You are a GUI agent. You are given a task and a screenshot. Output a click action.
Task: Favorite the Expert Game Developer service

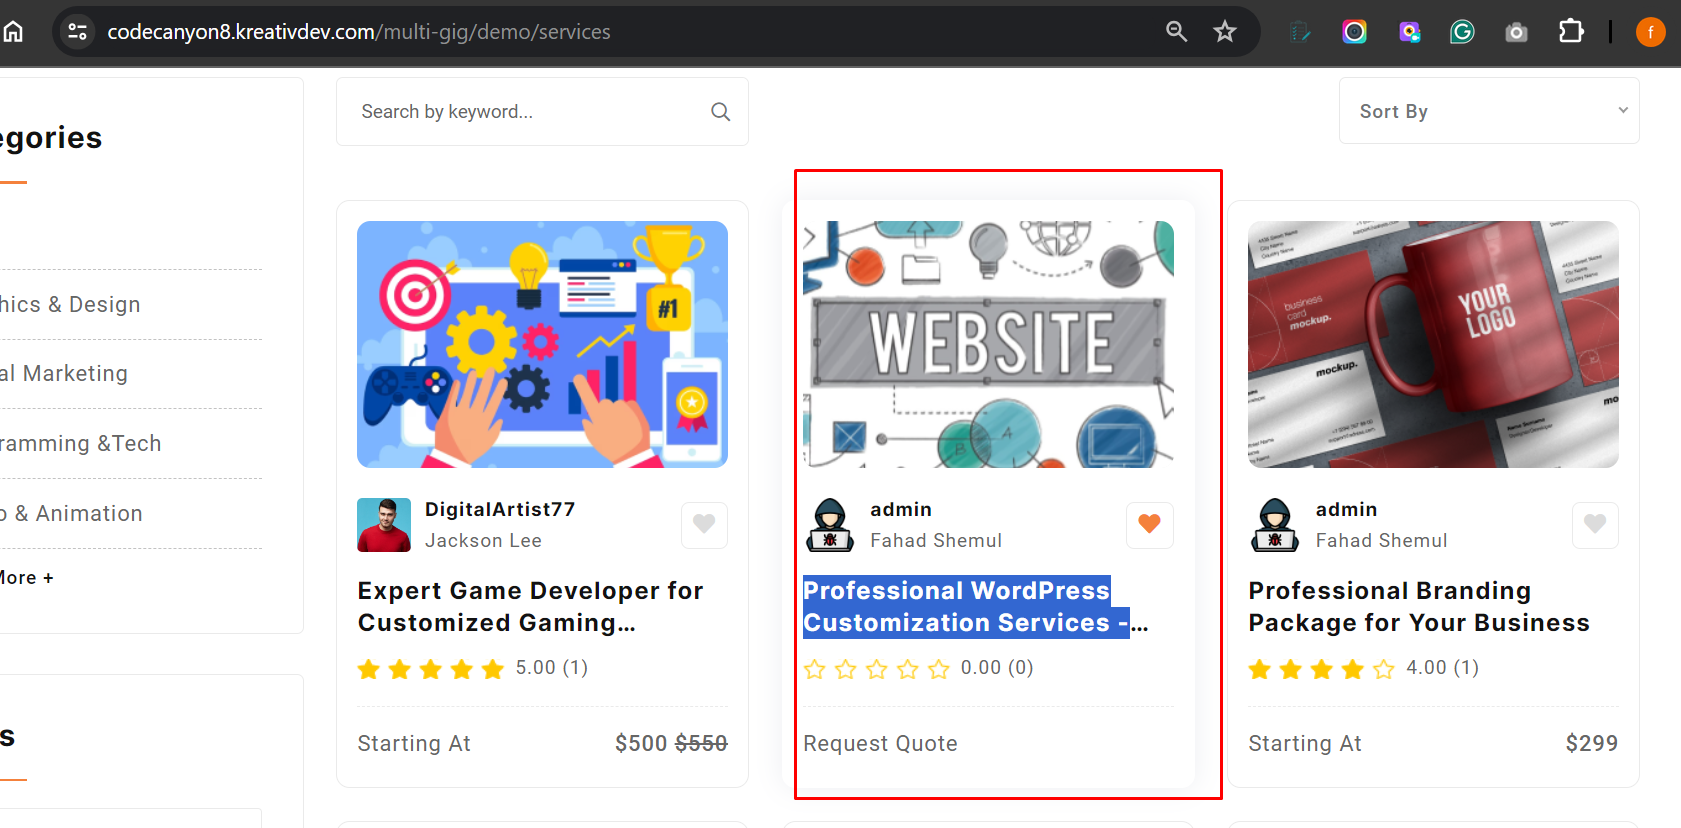tap(704, 524)
